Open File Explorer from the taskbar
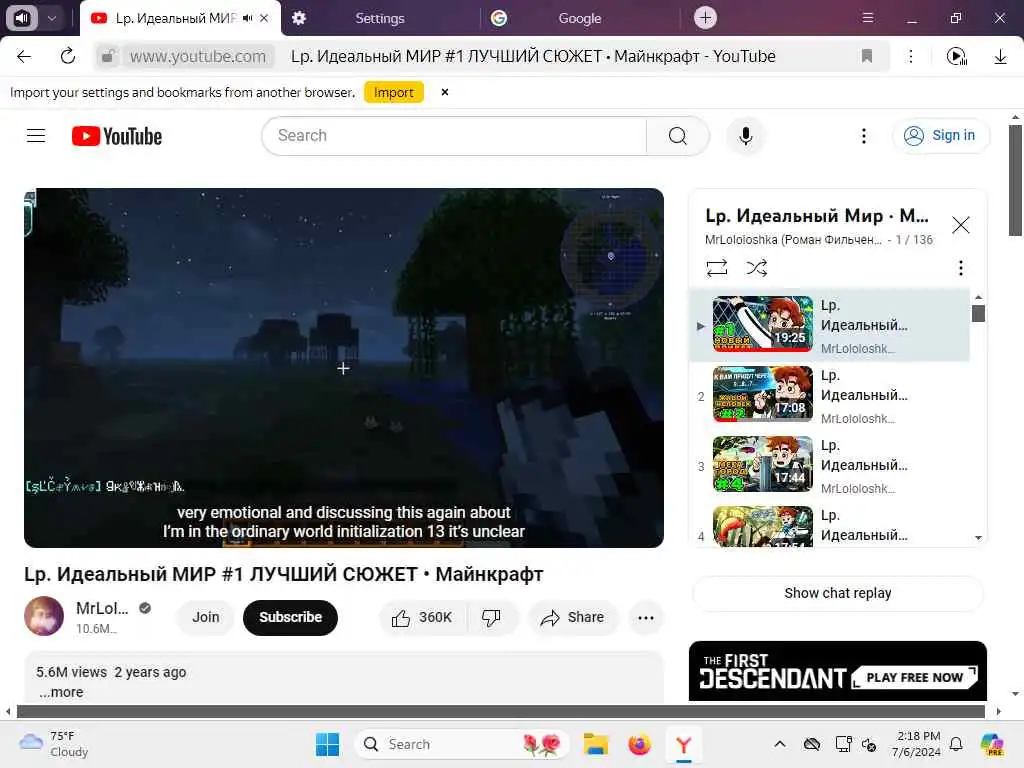The image size is (1024, 768). coord(595,744)
